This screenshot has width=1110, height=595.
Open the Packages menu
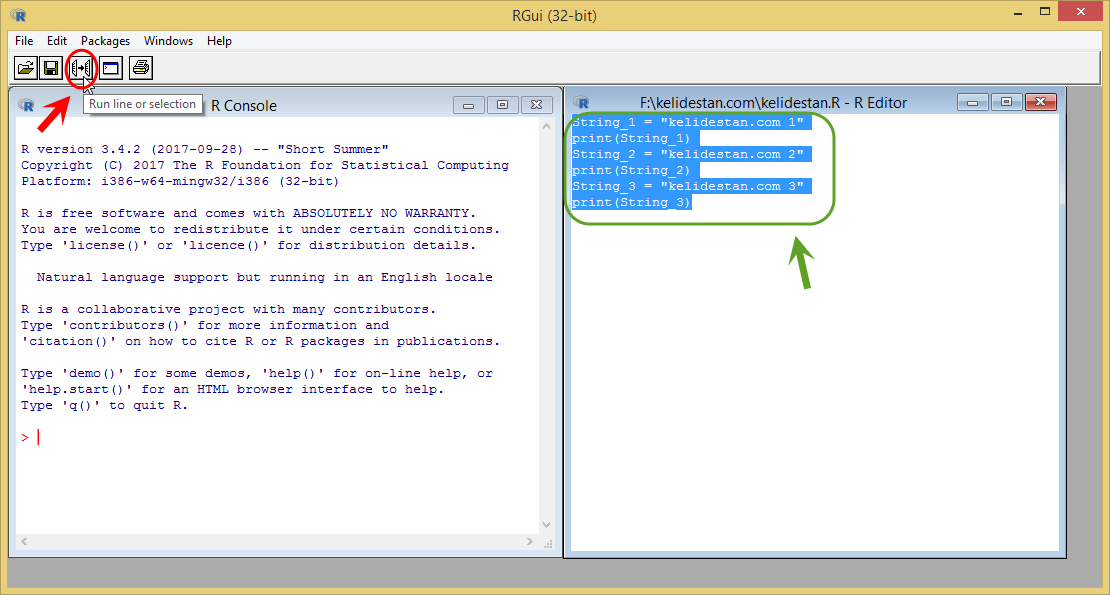[x=105, y=41]
